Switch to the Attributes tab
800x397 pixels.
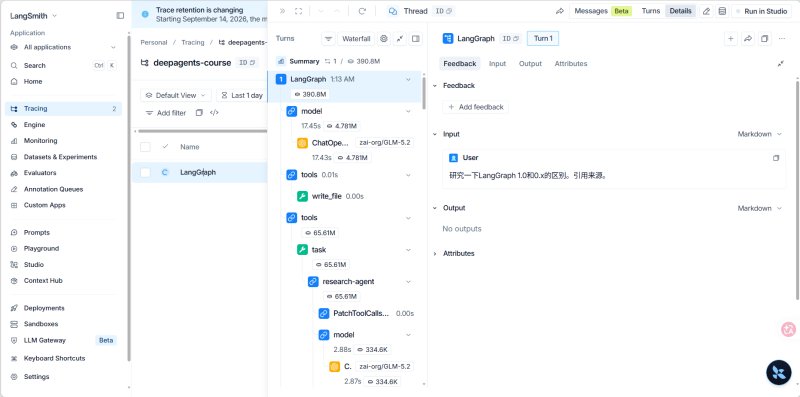[x=571, y=64]
